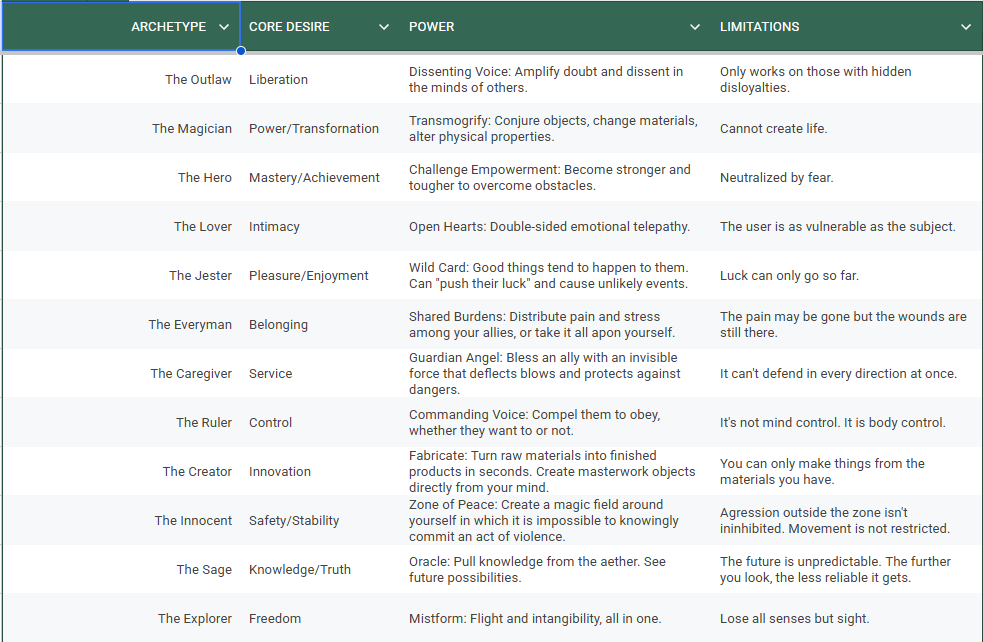
Task: Select the CORE DESIRE header cell
Action: [x=320, y=26]
